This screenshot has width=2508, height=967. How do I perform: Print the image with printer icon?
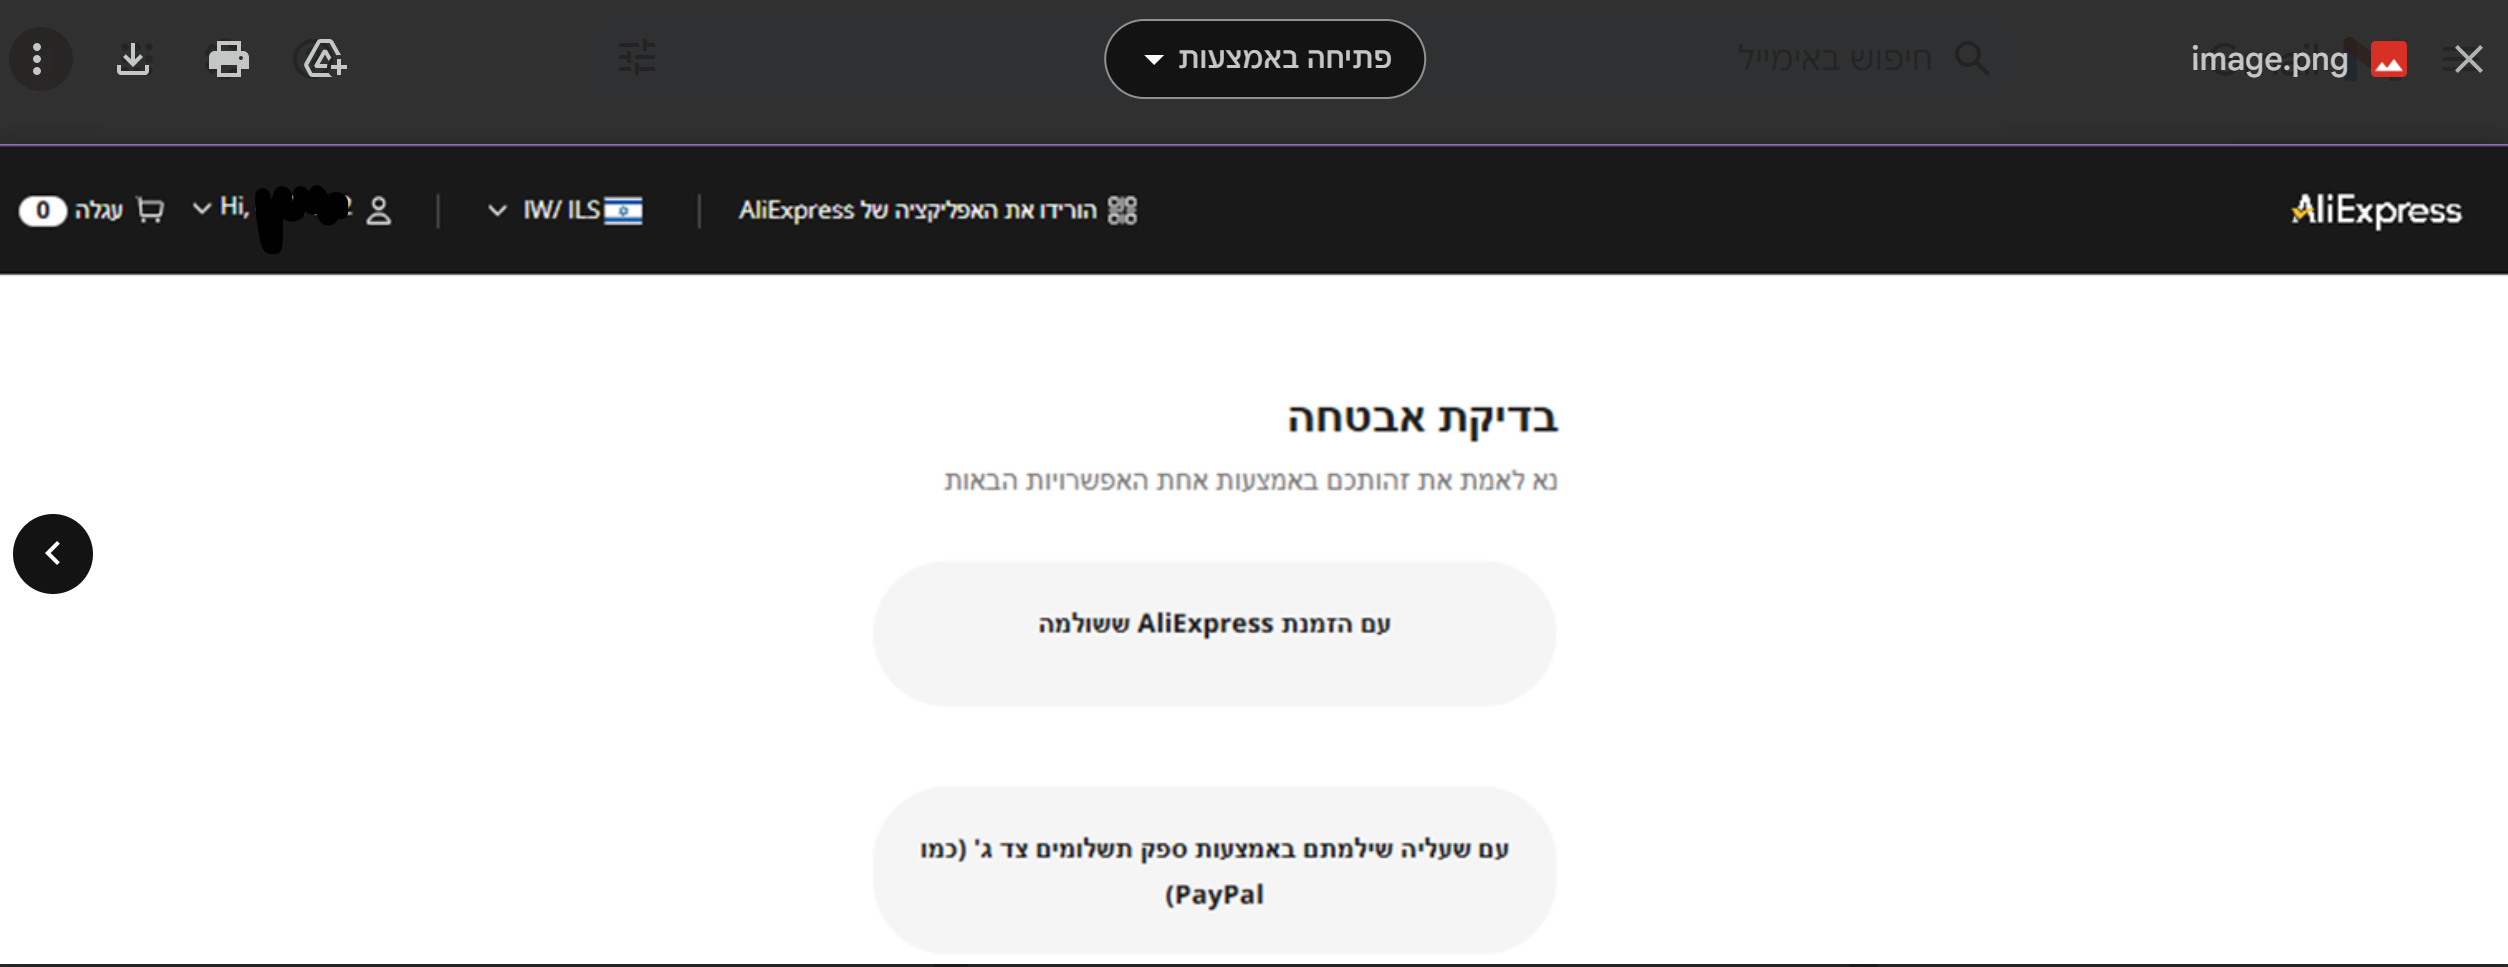tap(228, 59)
